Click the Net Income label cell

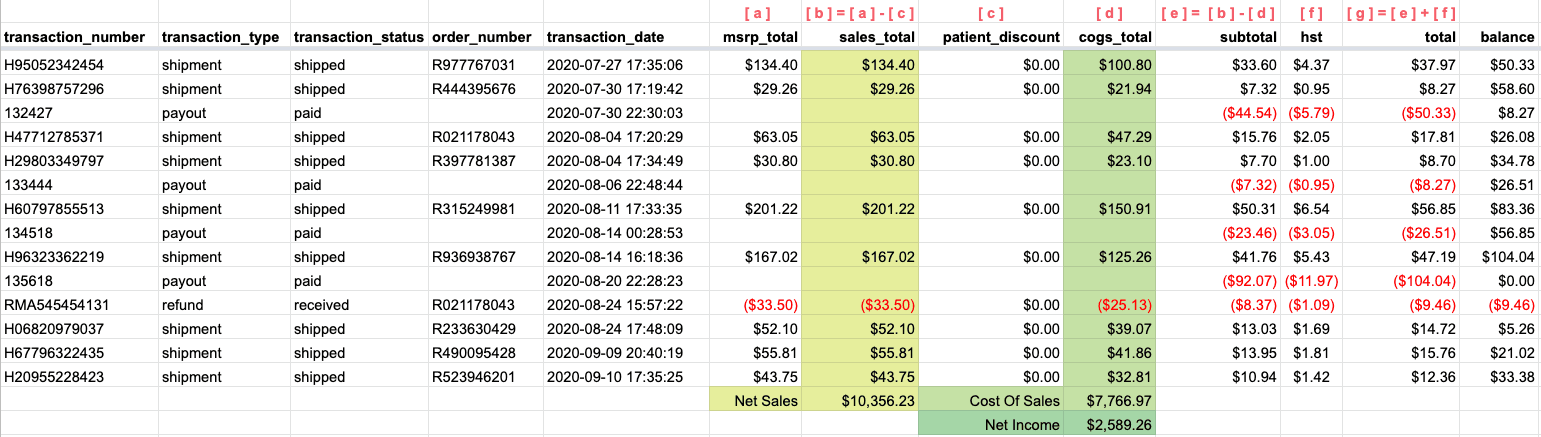(x=992, y=424)
